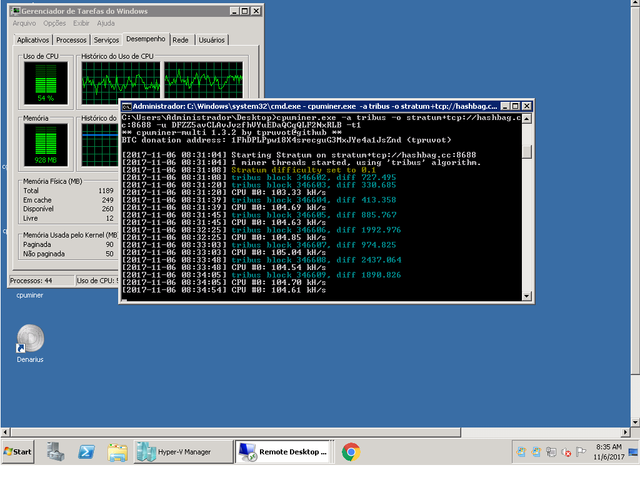Image resolution: width=640 pixels, height=480 pixels.
Task: Switch to the Usuários tab
Action: click(x=211, y=40)
